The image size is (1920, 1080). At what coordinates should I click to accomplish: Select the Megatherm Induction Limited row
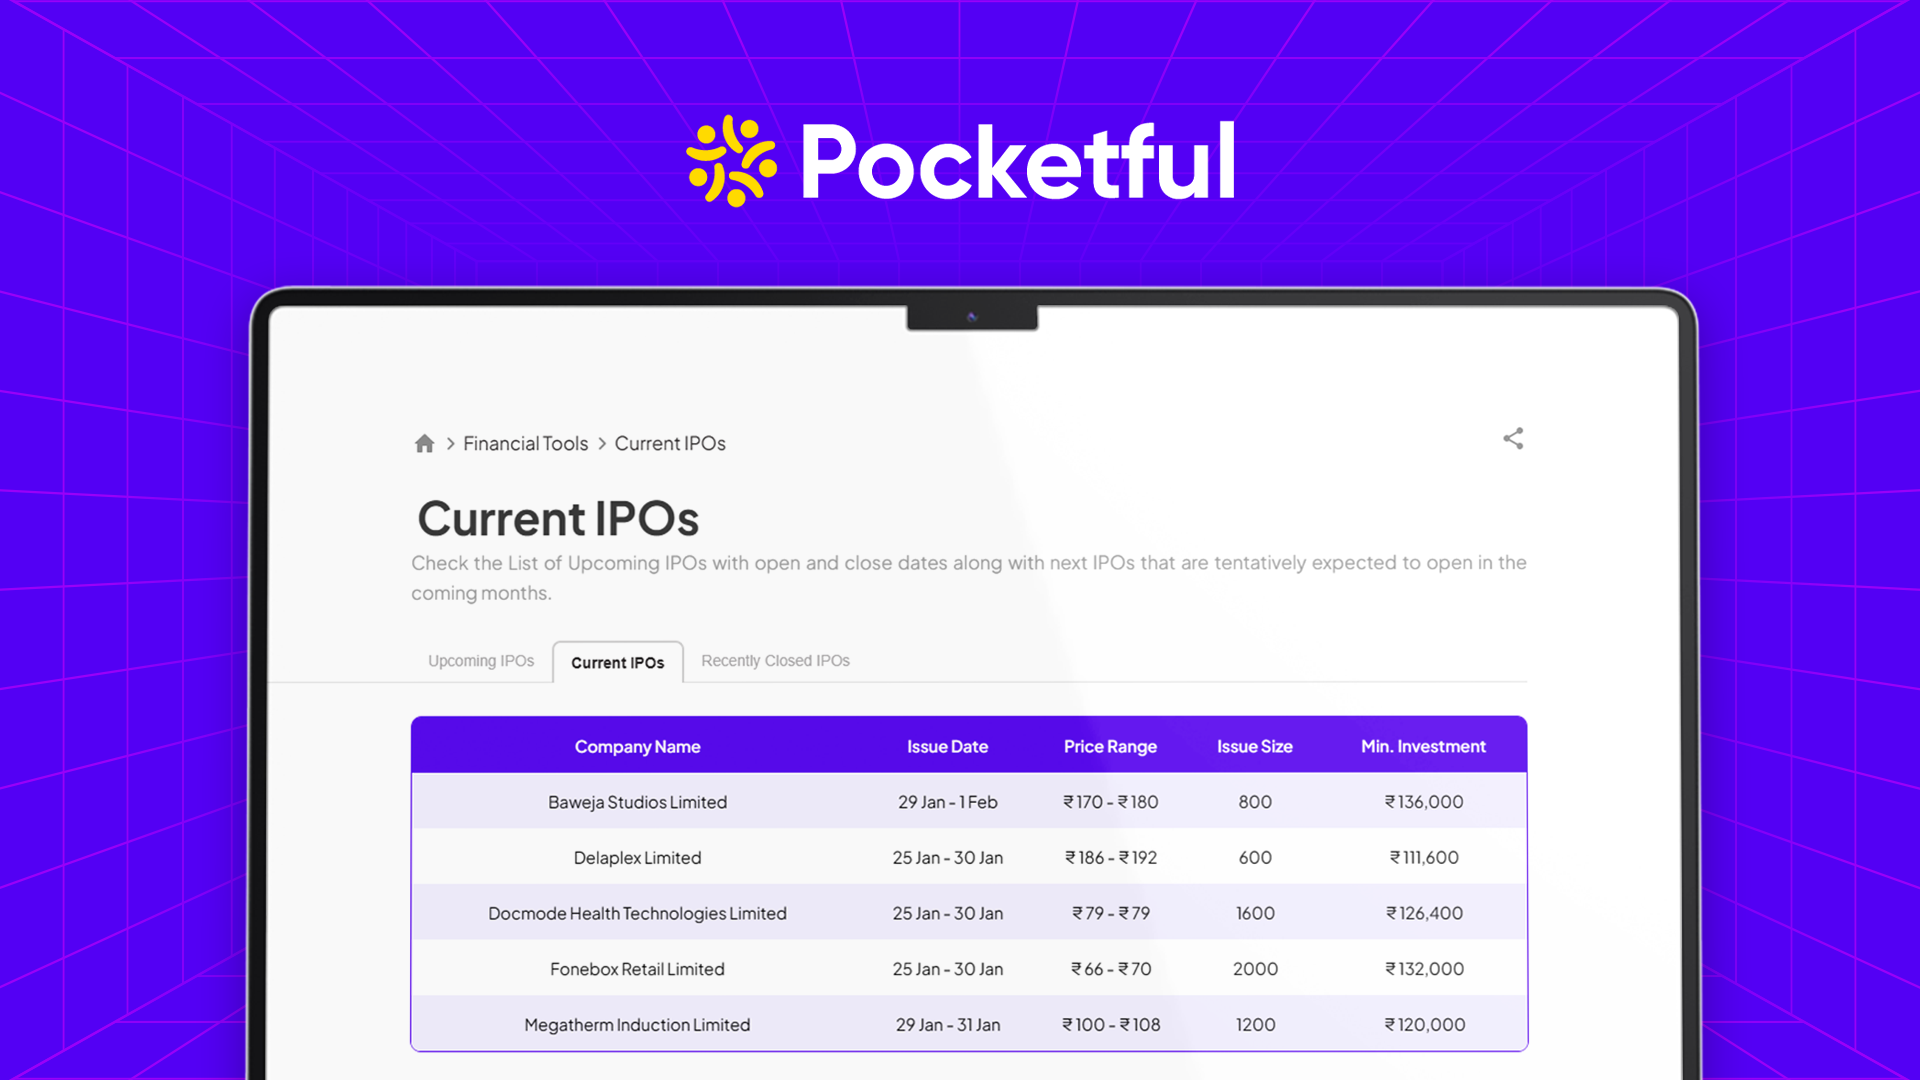(637, 1024)
